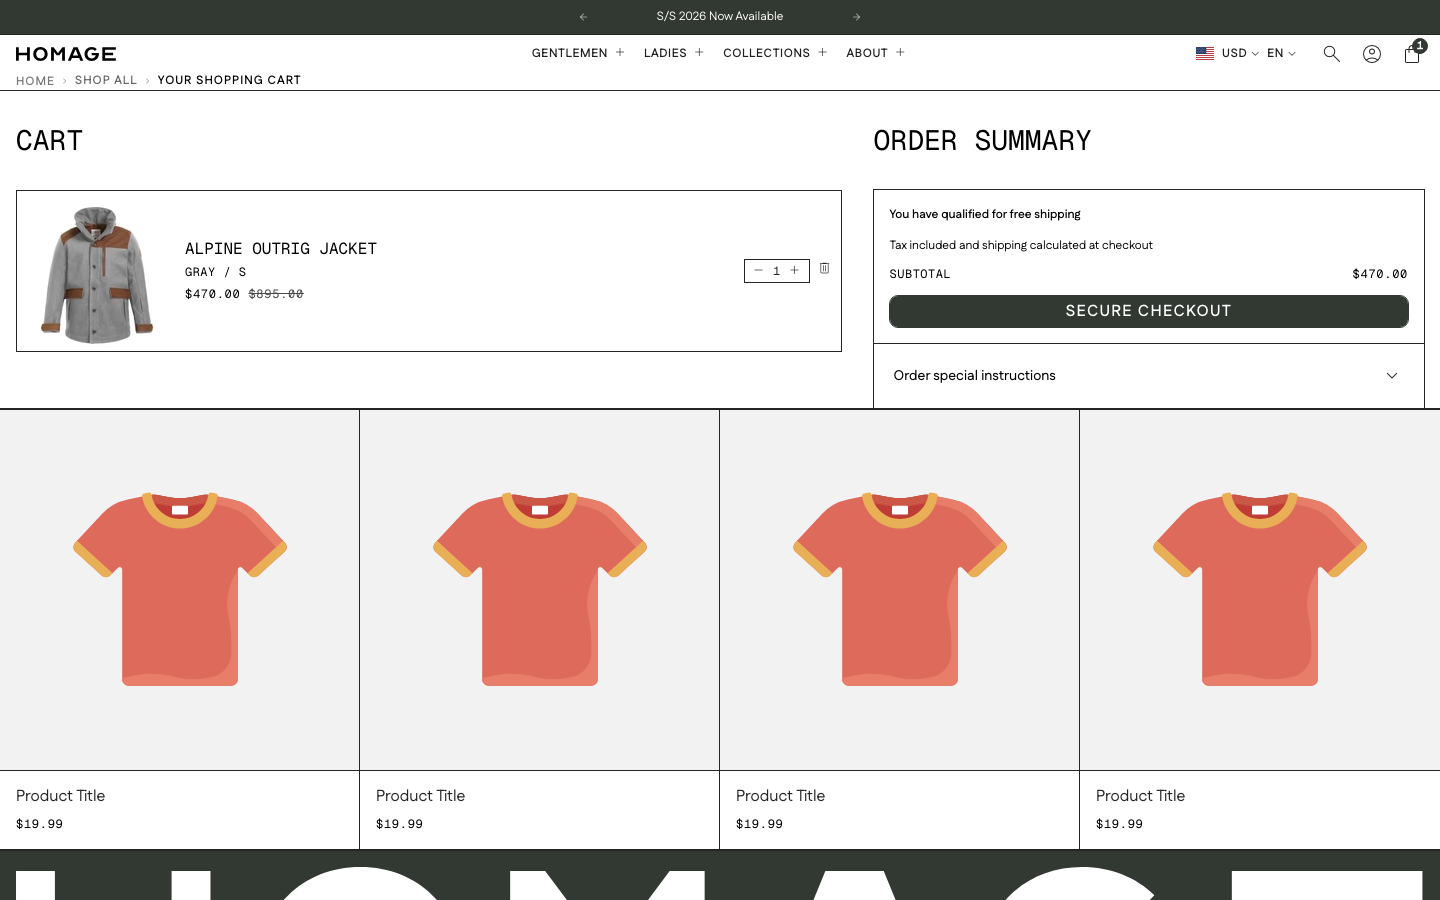Click the Your Shopping Cart breadcrumb text
This screenshot has height=900, width=1440.
pyautogui.click(x=229, y=80)
